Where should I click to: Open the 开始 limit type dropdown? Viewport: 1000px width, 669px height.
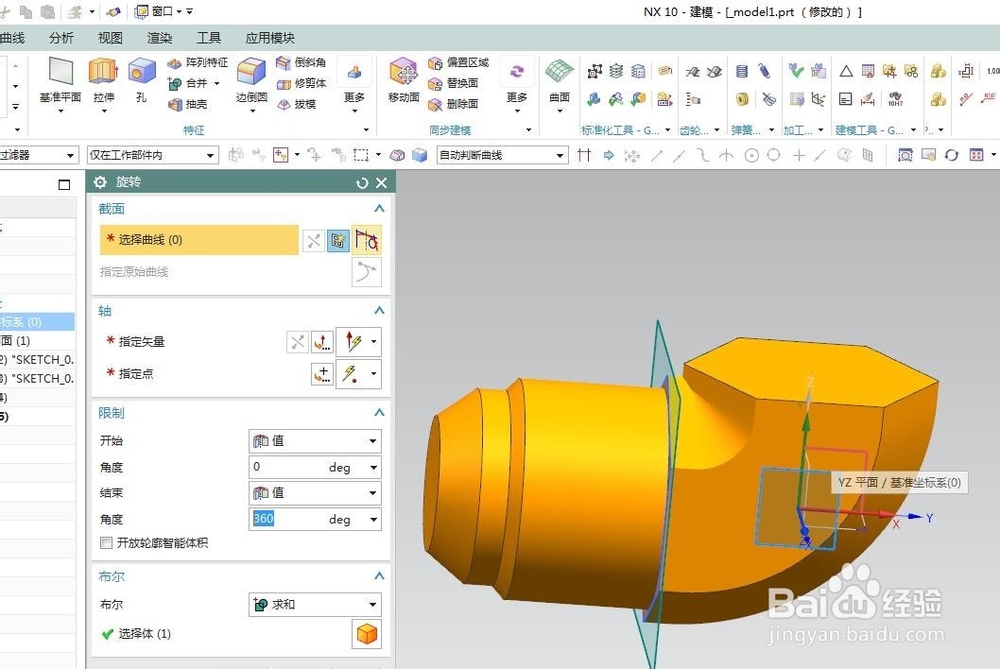click(315, 441)
